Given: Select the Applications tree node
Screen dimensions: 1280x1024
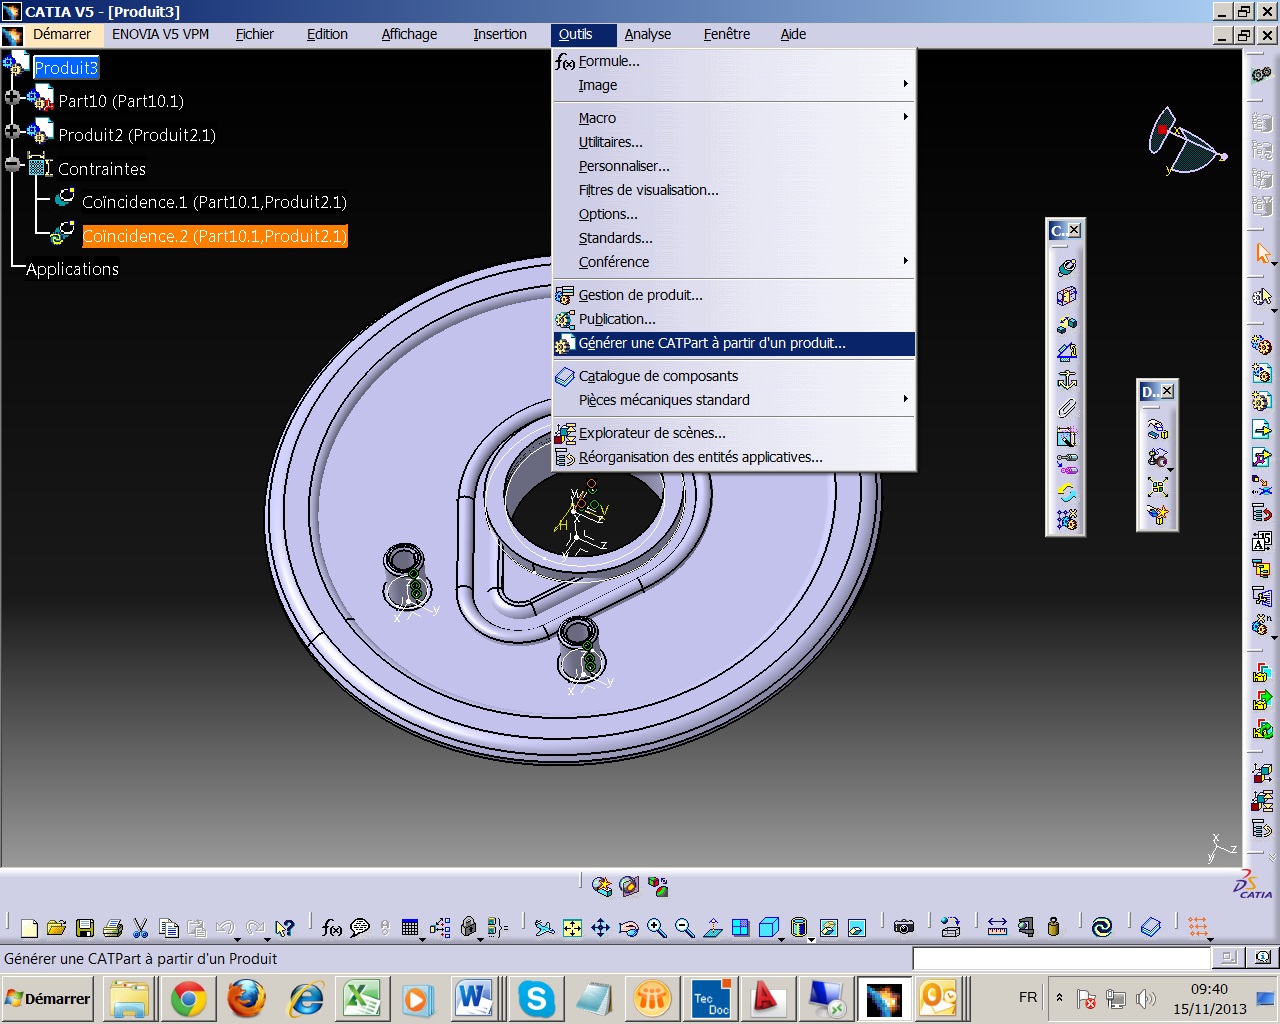Looking at the screenshot, I should [72, 269].
